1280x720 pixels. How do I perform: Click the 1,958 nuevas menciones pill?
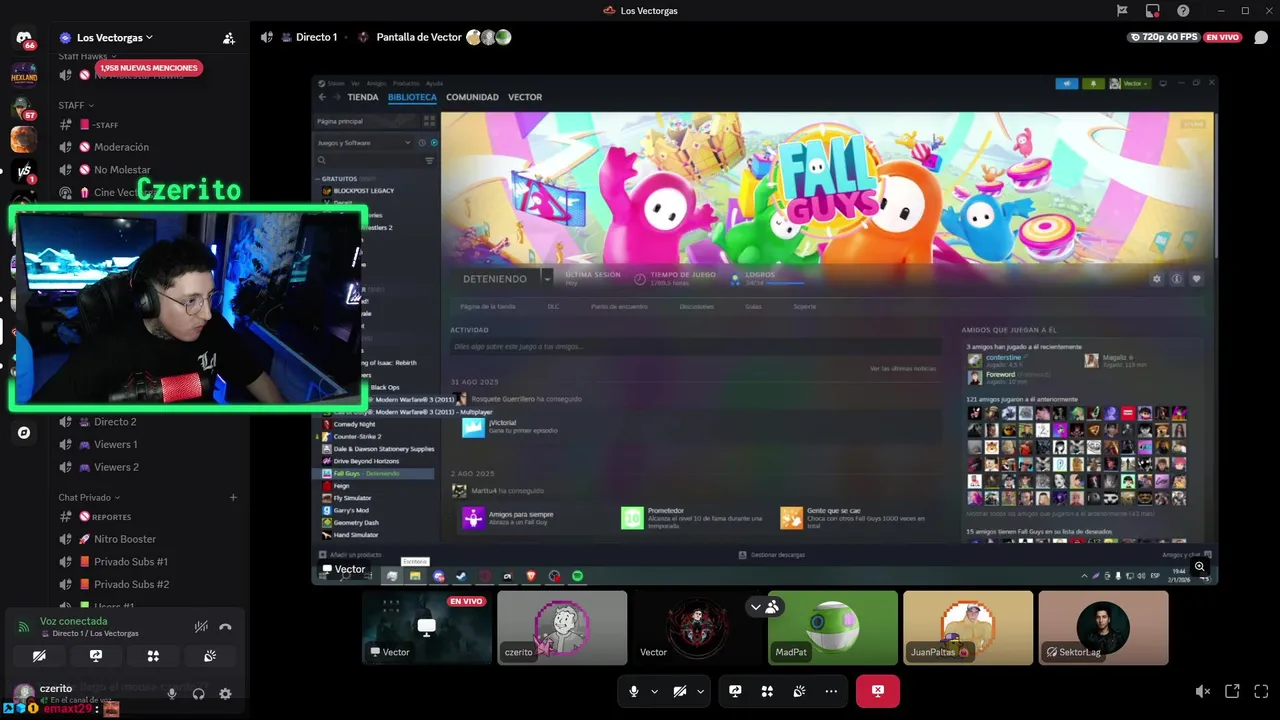149,68
